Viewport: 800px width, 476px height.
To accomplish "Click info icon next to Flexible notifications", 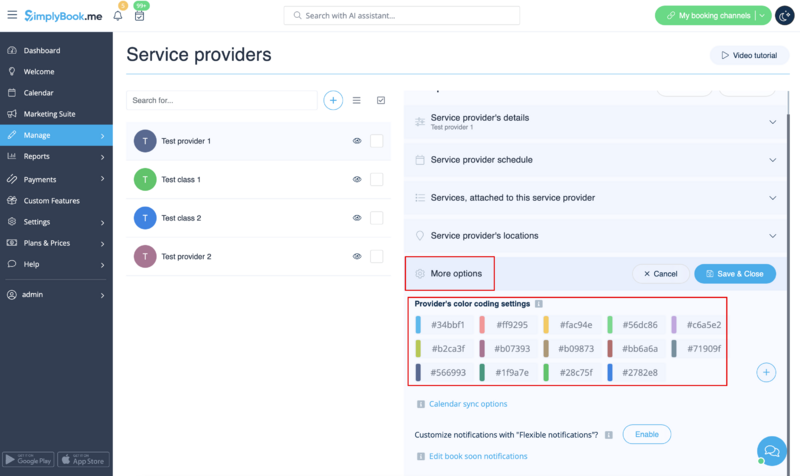I will click(609, 435).
